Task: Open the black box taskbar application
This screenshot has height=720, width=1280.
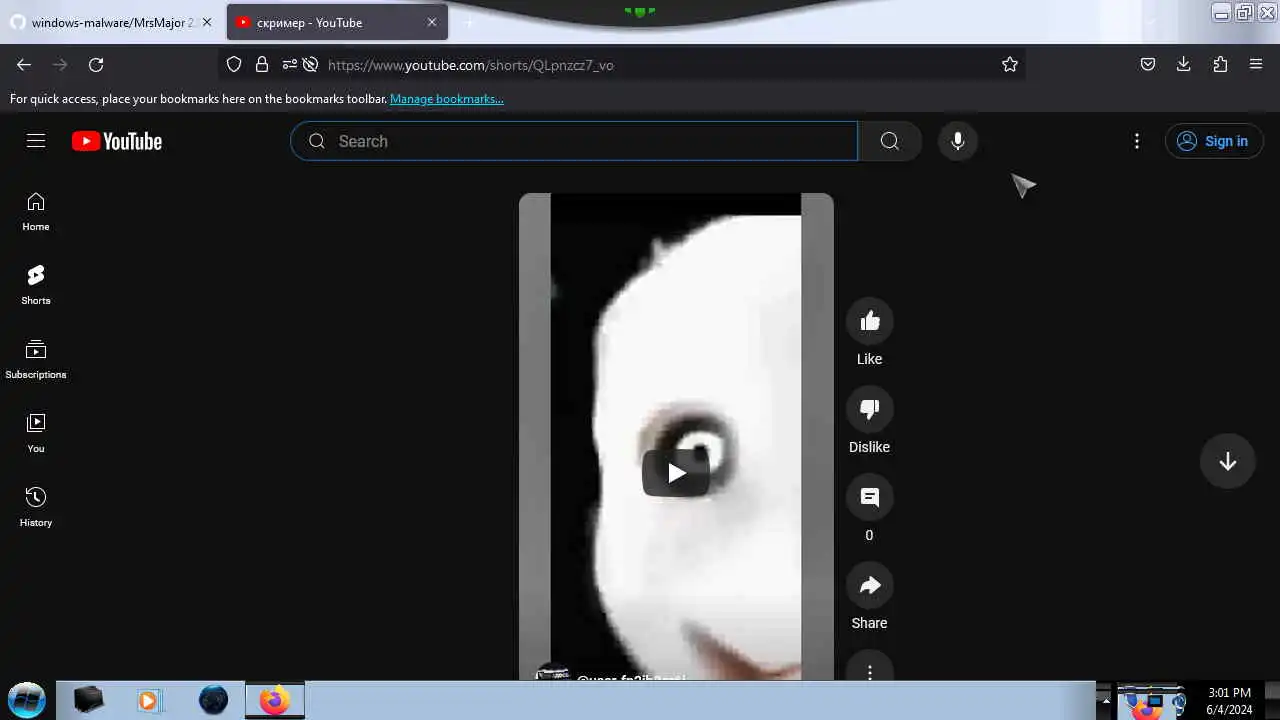Action: 88,700
